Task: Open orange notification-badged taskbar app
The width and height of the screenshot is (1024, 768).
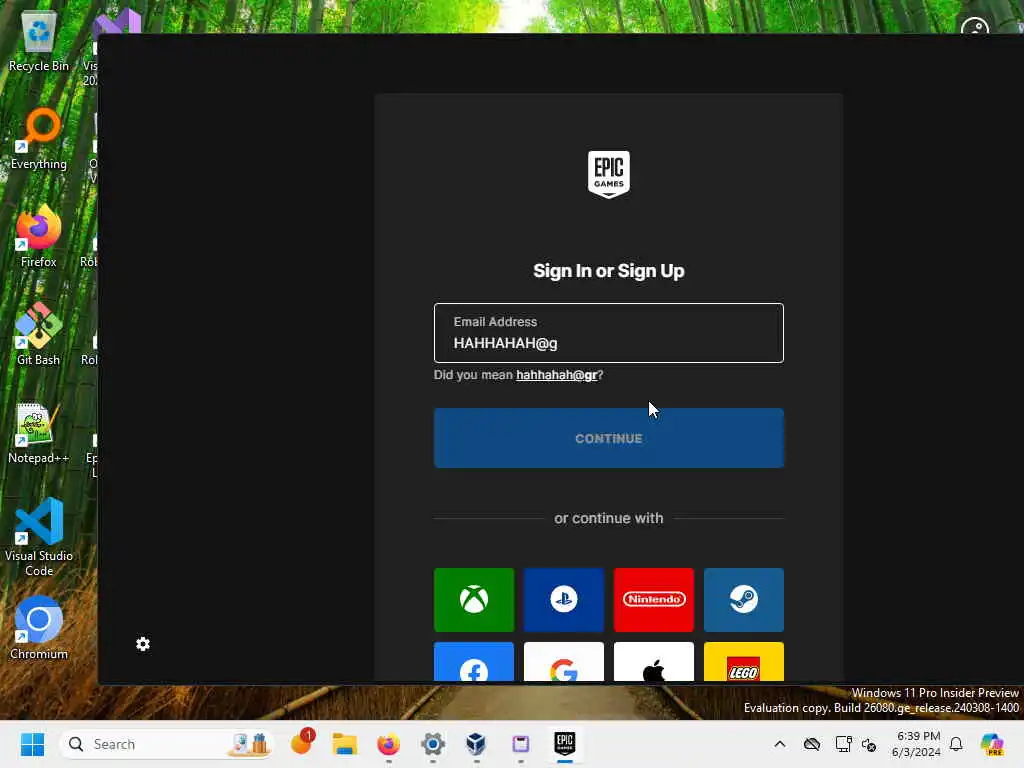Action: click(x=302, y=743)
